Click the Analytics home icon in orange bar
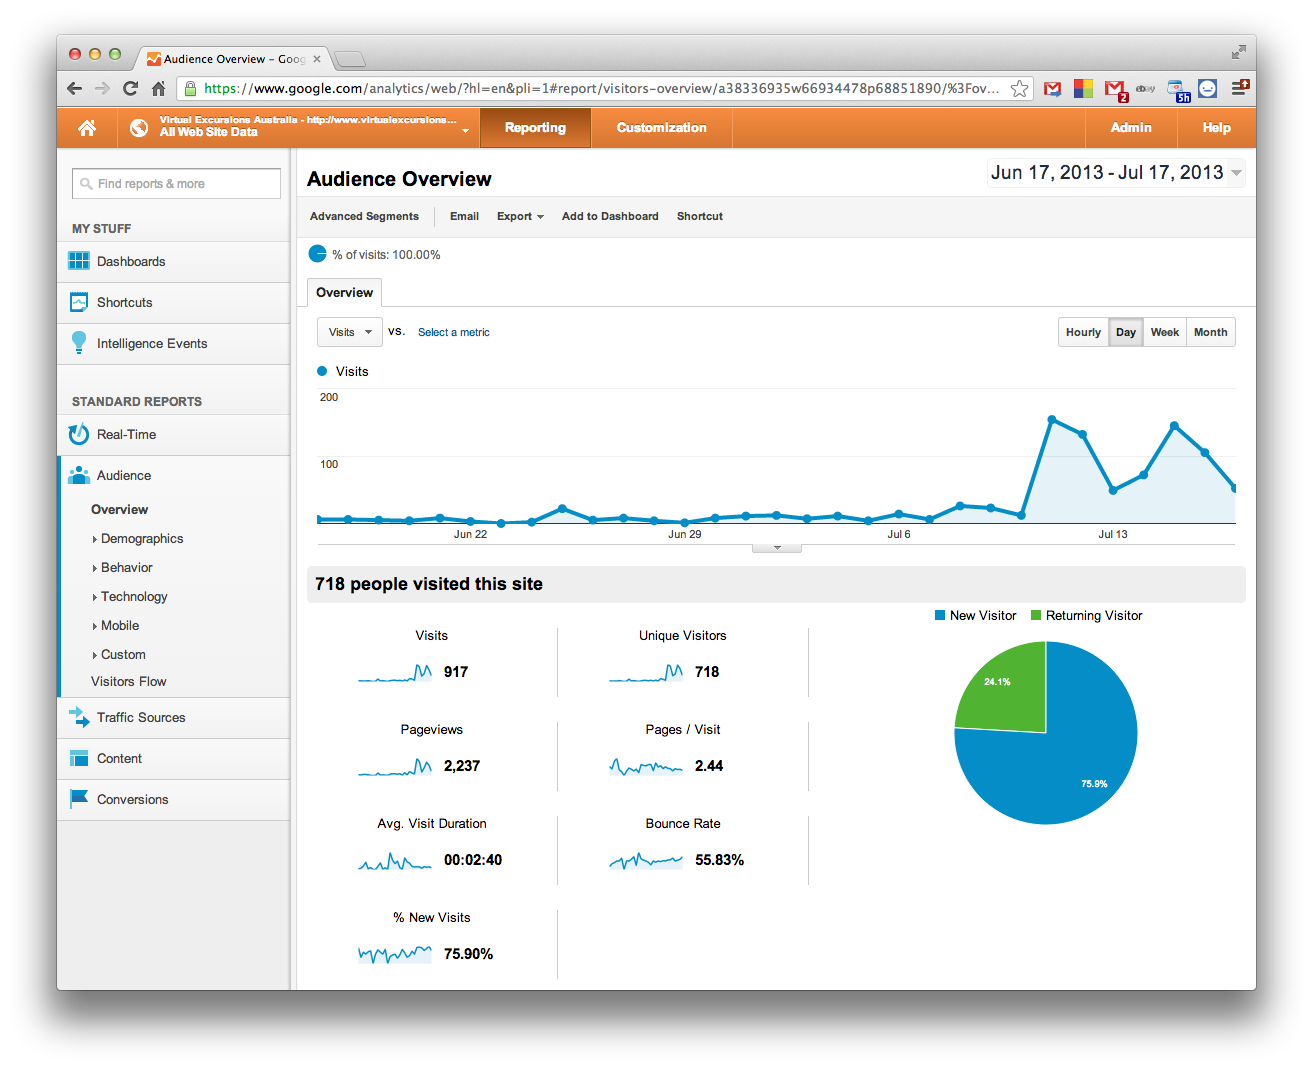The height and width of the screenshot is (1069, 1313). 87,128
